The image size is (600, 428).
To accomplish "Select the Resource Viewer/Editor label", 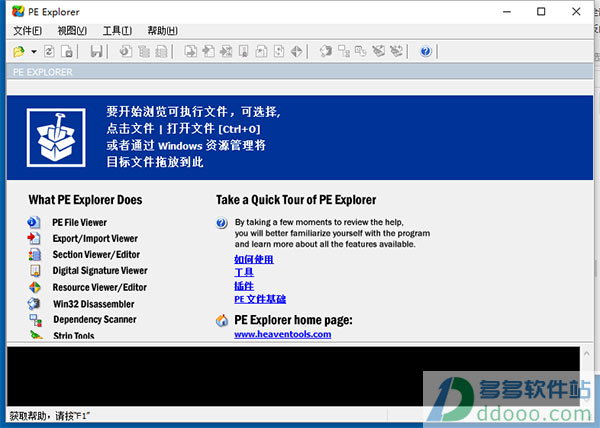I will click(99, 287).
